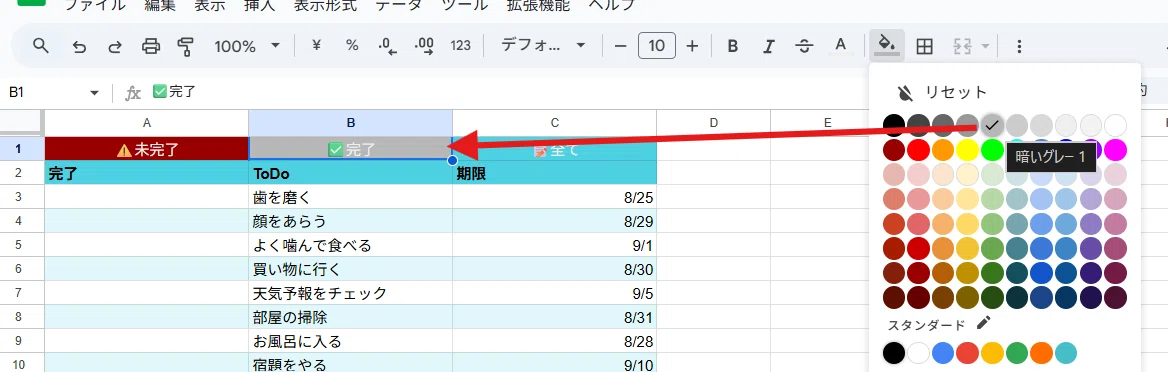
Task: Select the ToDo header cell
Action: (351, 173)
